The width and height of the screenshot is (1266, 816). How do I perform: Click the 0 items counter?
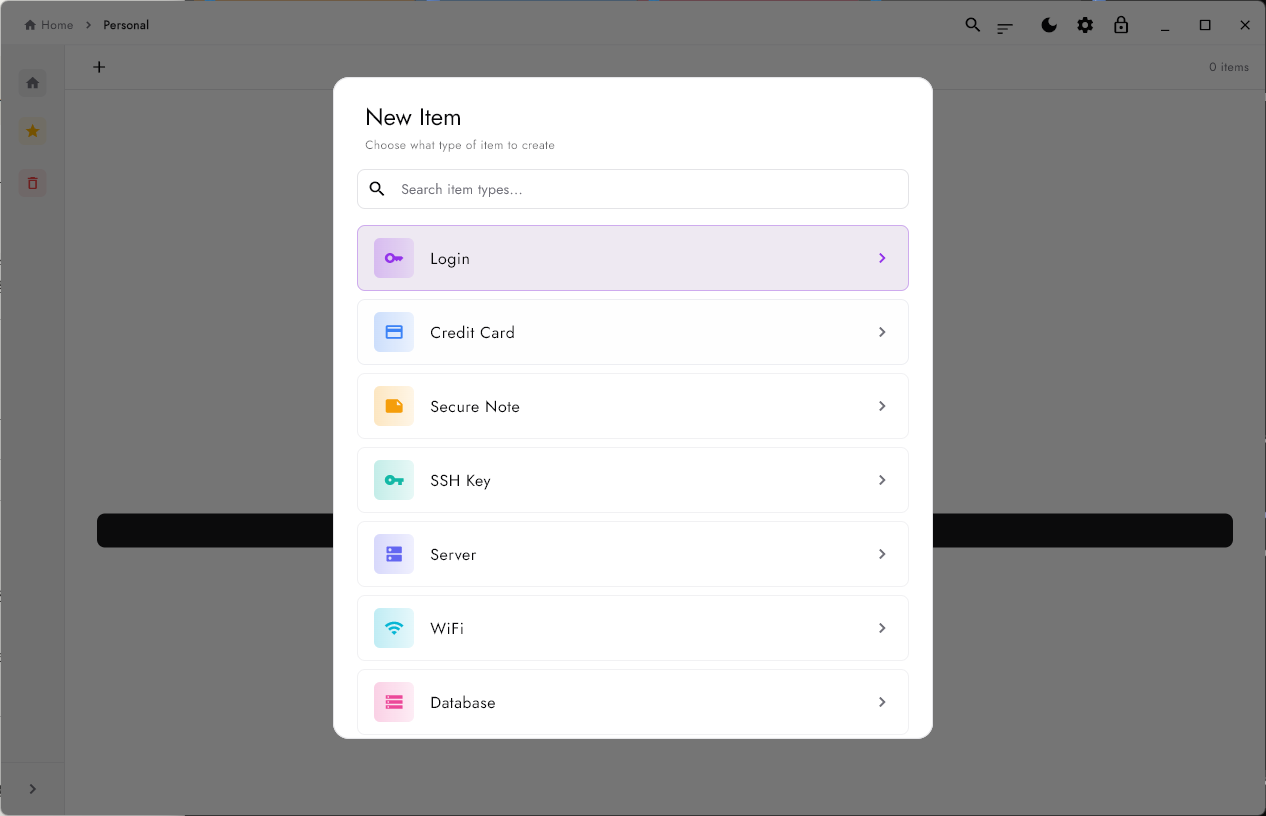coord(1229,67)
